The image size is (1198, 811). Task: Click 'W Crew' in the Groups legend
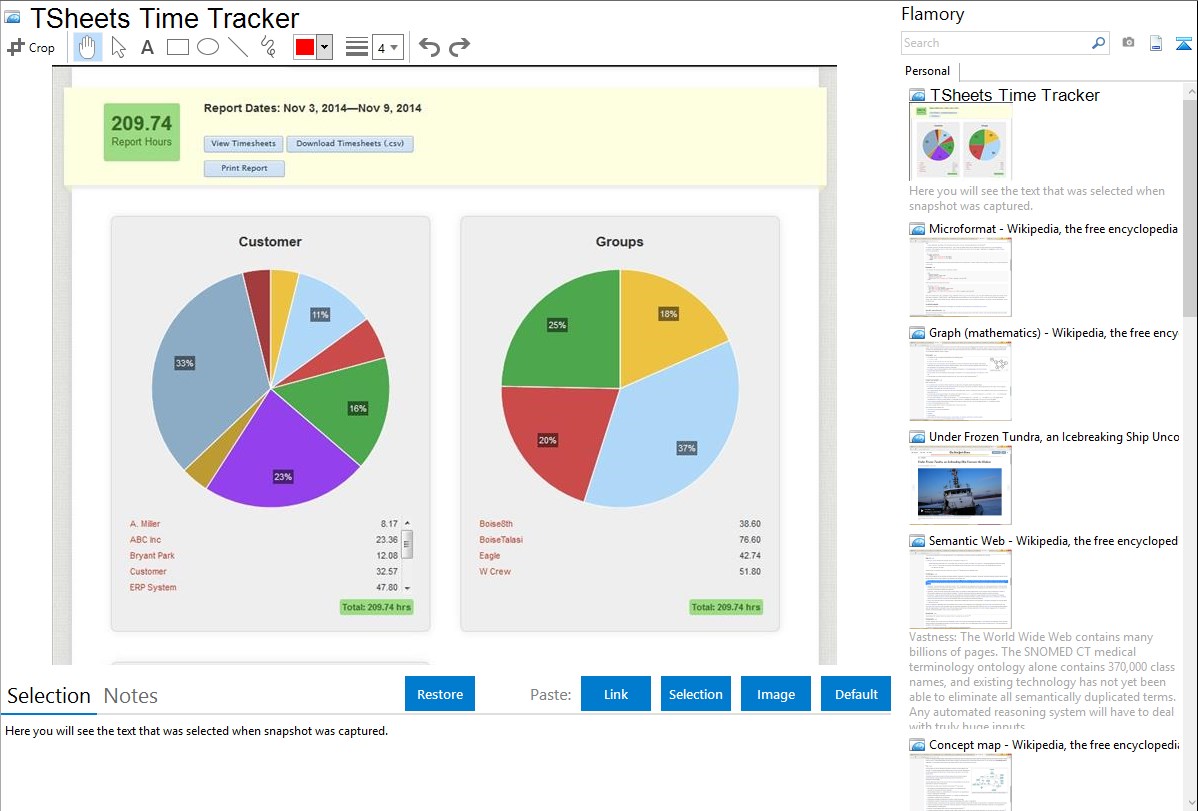point(495,572)
